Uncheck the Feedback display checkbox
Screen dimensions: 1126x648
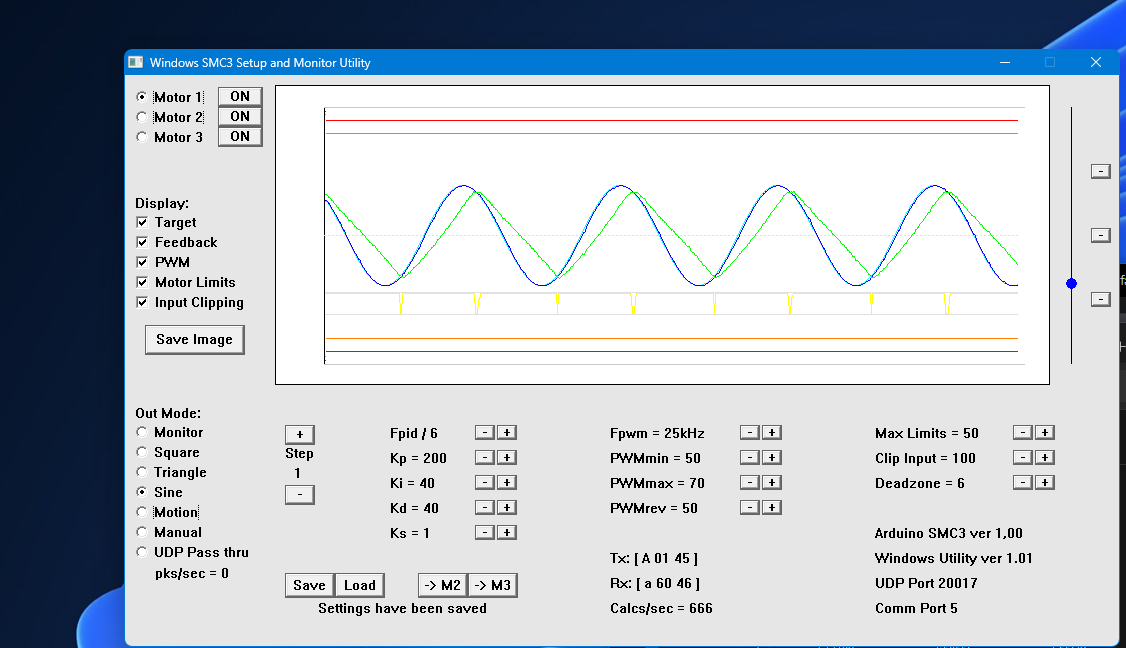pos(142,242)
